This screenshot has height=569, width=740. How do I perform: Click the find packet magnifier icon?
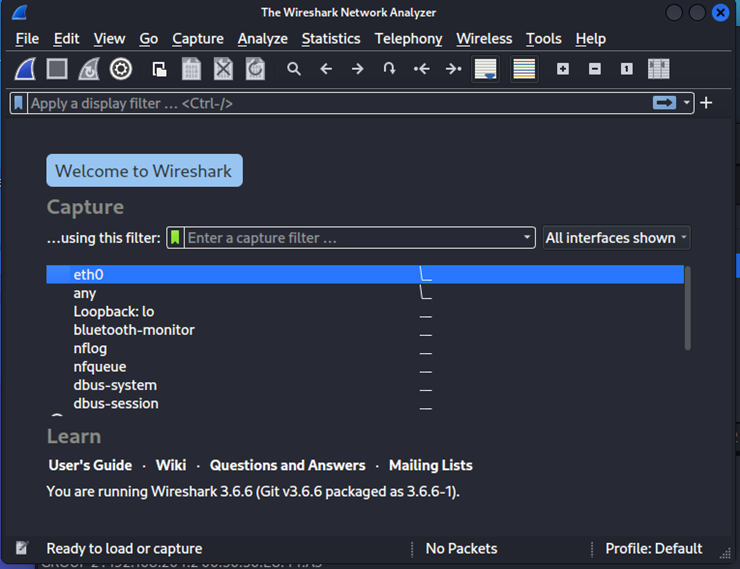click(x=294, y=69)
